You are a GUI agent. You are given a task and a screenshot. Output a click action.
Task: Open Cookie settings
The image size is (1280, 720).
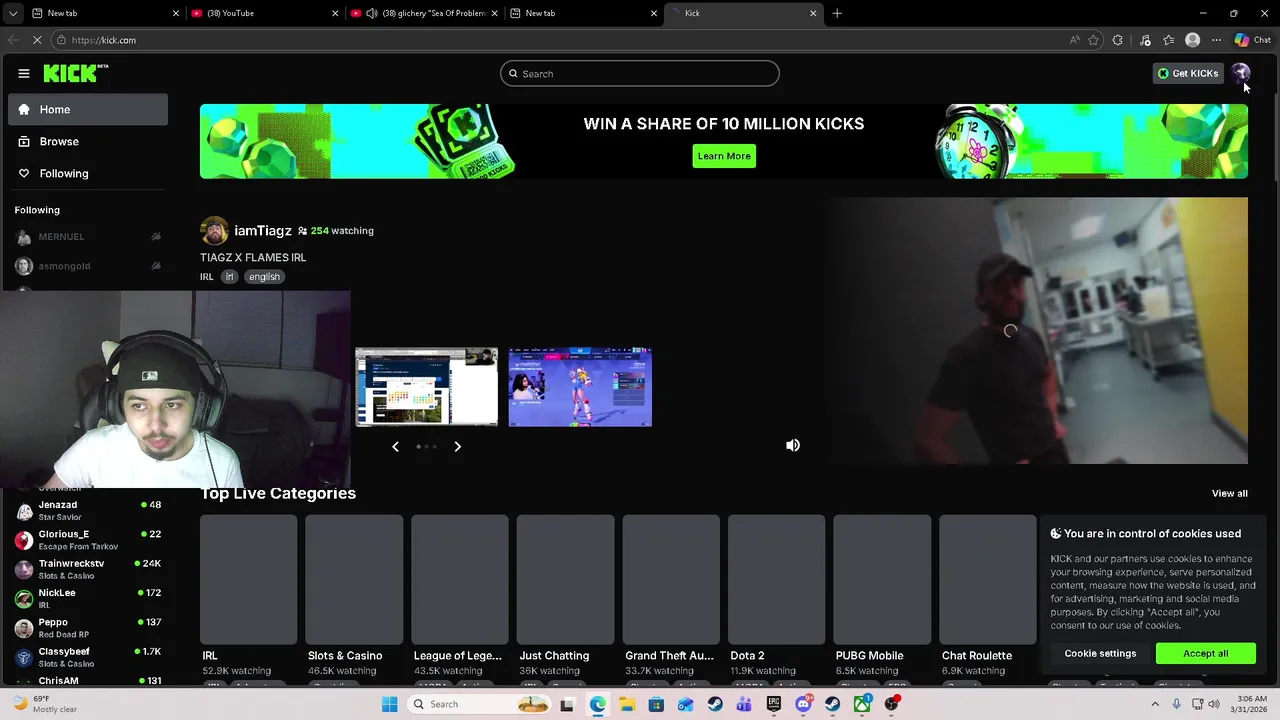pyautogui.click(x=1100, y=653)
